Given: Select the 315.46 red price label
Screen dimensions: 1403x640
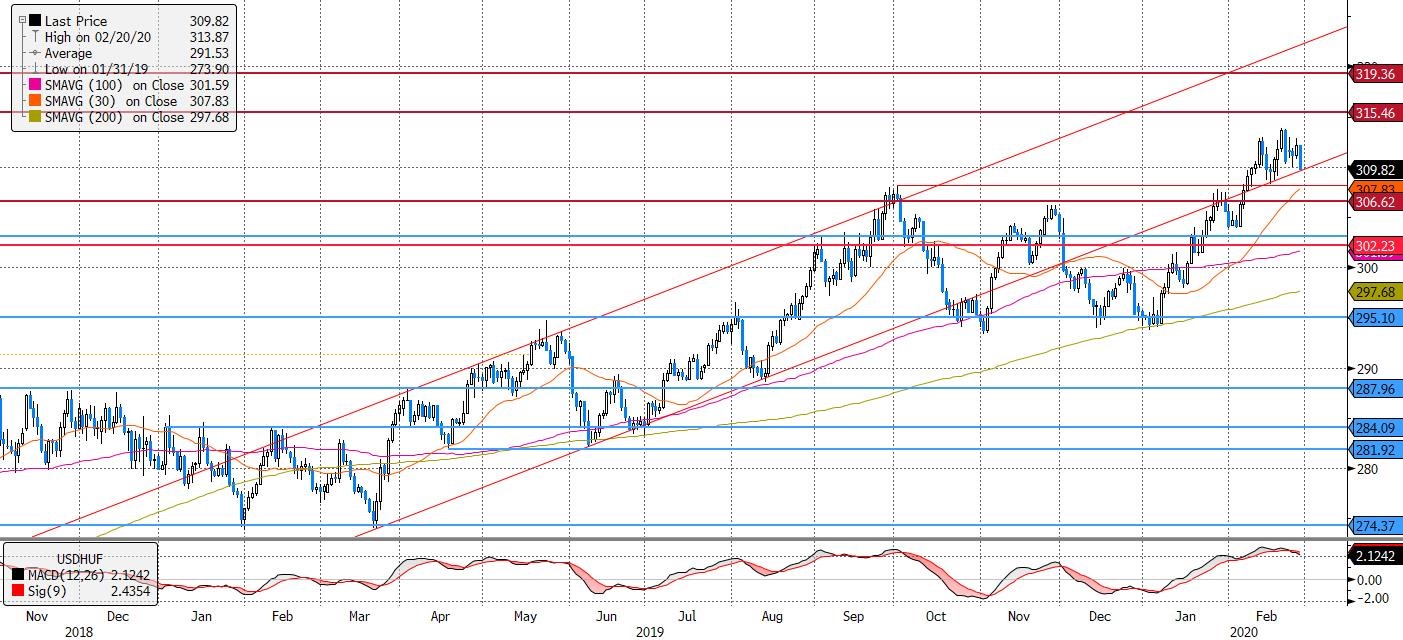Looking at the screenshot, I should click(x=1375, y=114).
